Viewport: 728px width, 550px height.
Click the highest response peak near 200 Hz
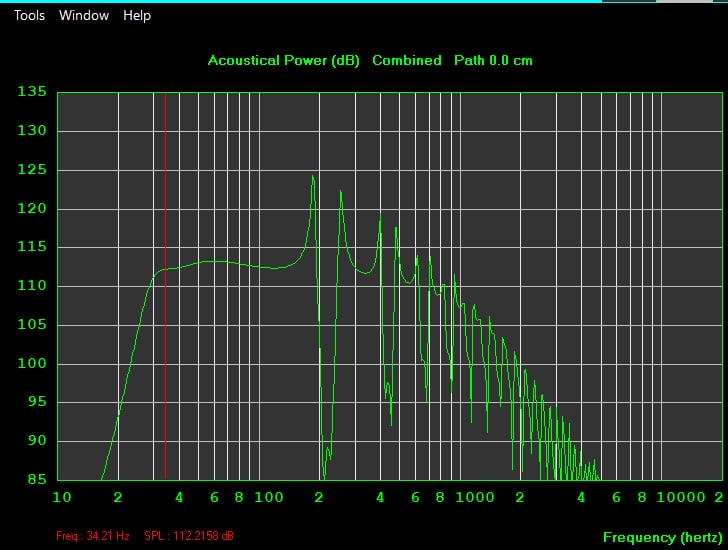click(313, 176)
